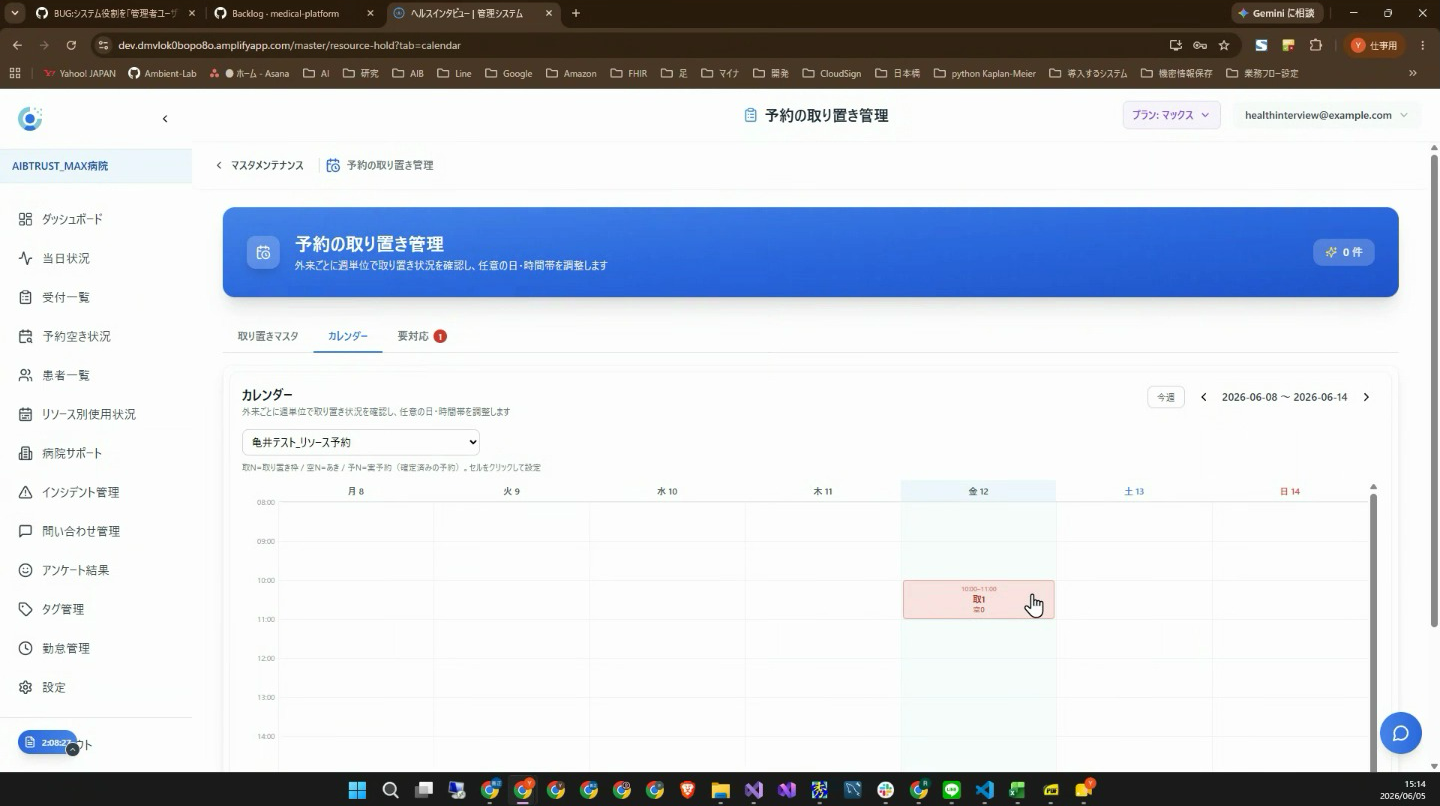Click the 日 14 column header
1440x806 pixels.
pyautogui.click(x=1290, y=491)
